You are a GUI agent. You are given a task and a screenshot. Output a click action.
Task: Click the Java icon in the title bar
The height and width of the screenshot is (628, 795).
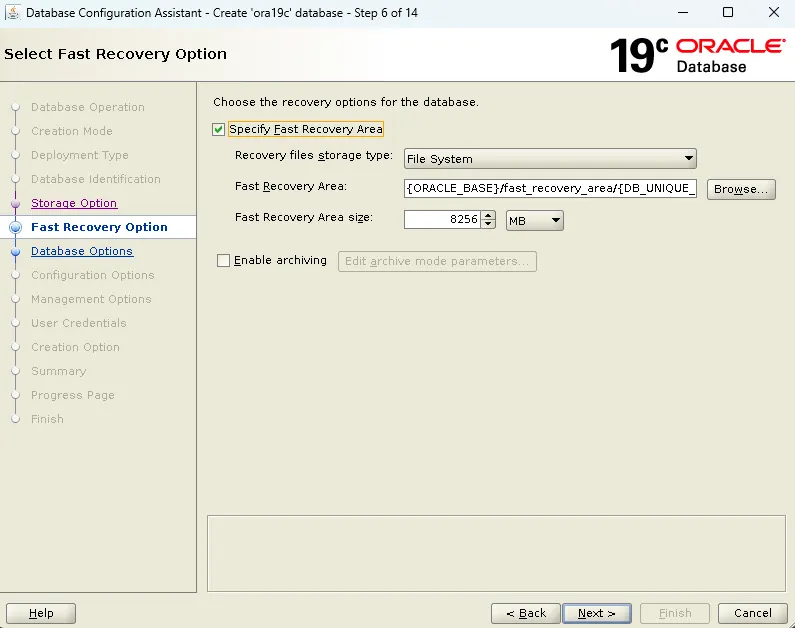pyautogui.click(x=13, y=13)
